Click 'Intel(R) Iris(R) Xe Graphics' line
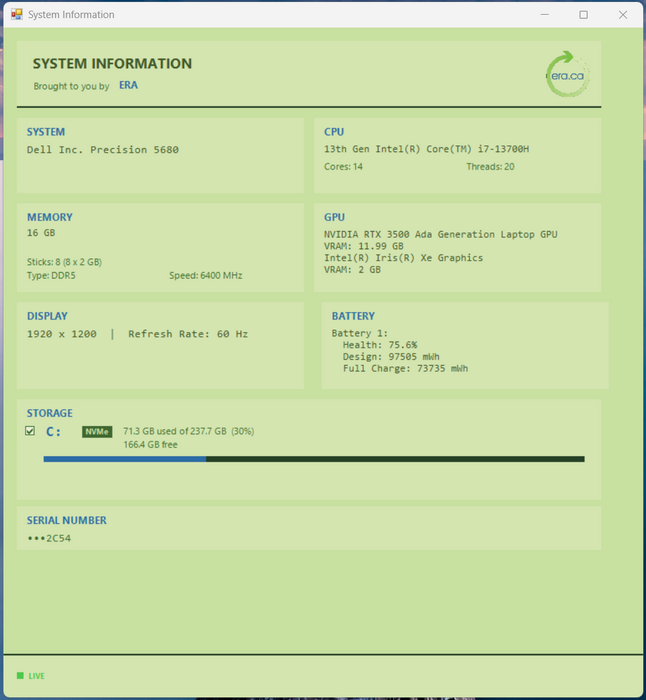 404,258
